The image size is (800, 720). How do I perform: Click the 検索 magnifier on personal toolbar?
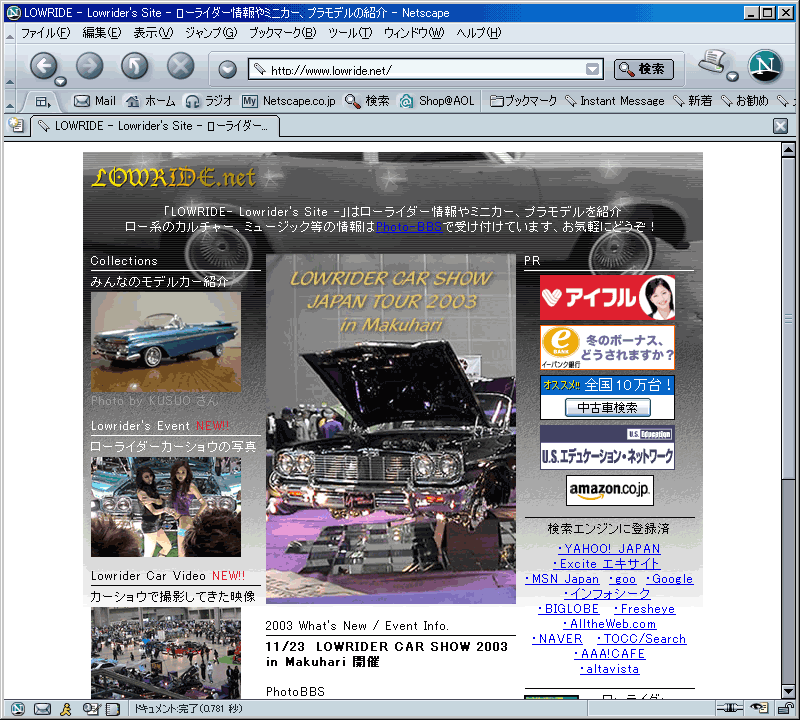pyautogui.click(x=367, y=101)
